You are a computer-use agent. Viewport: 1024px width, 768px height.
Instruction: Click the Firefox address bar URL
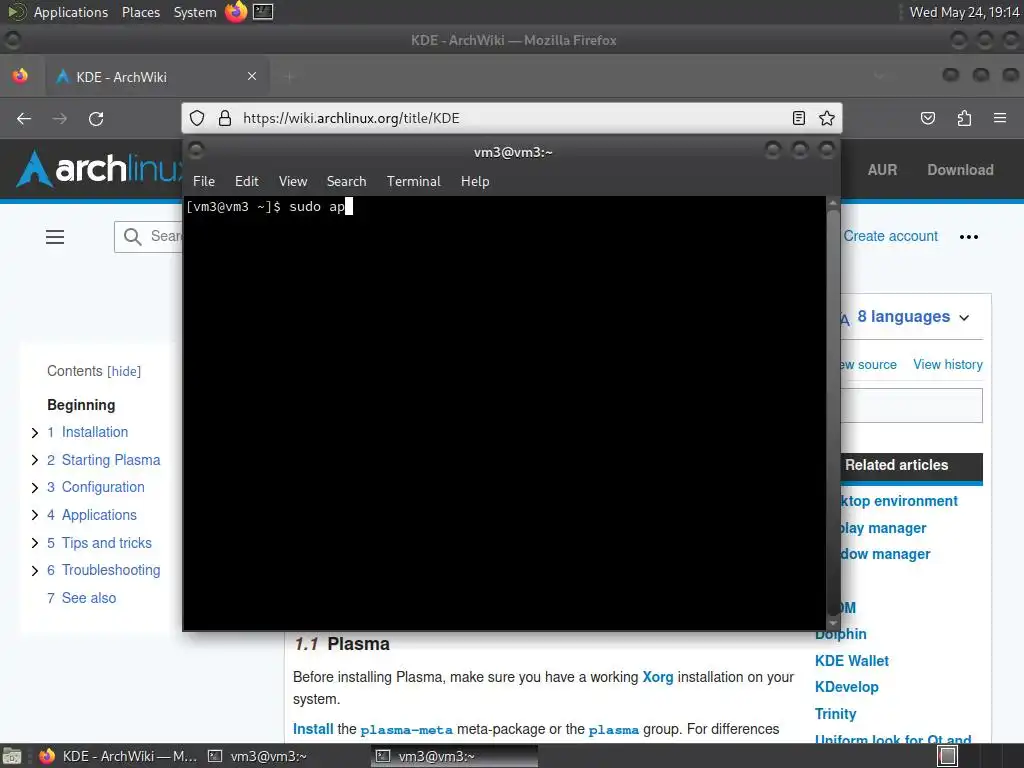pos(351,118)
